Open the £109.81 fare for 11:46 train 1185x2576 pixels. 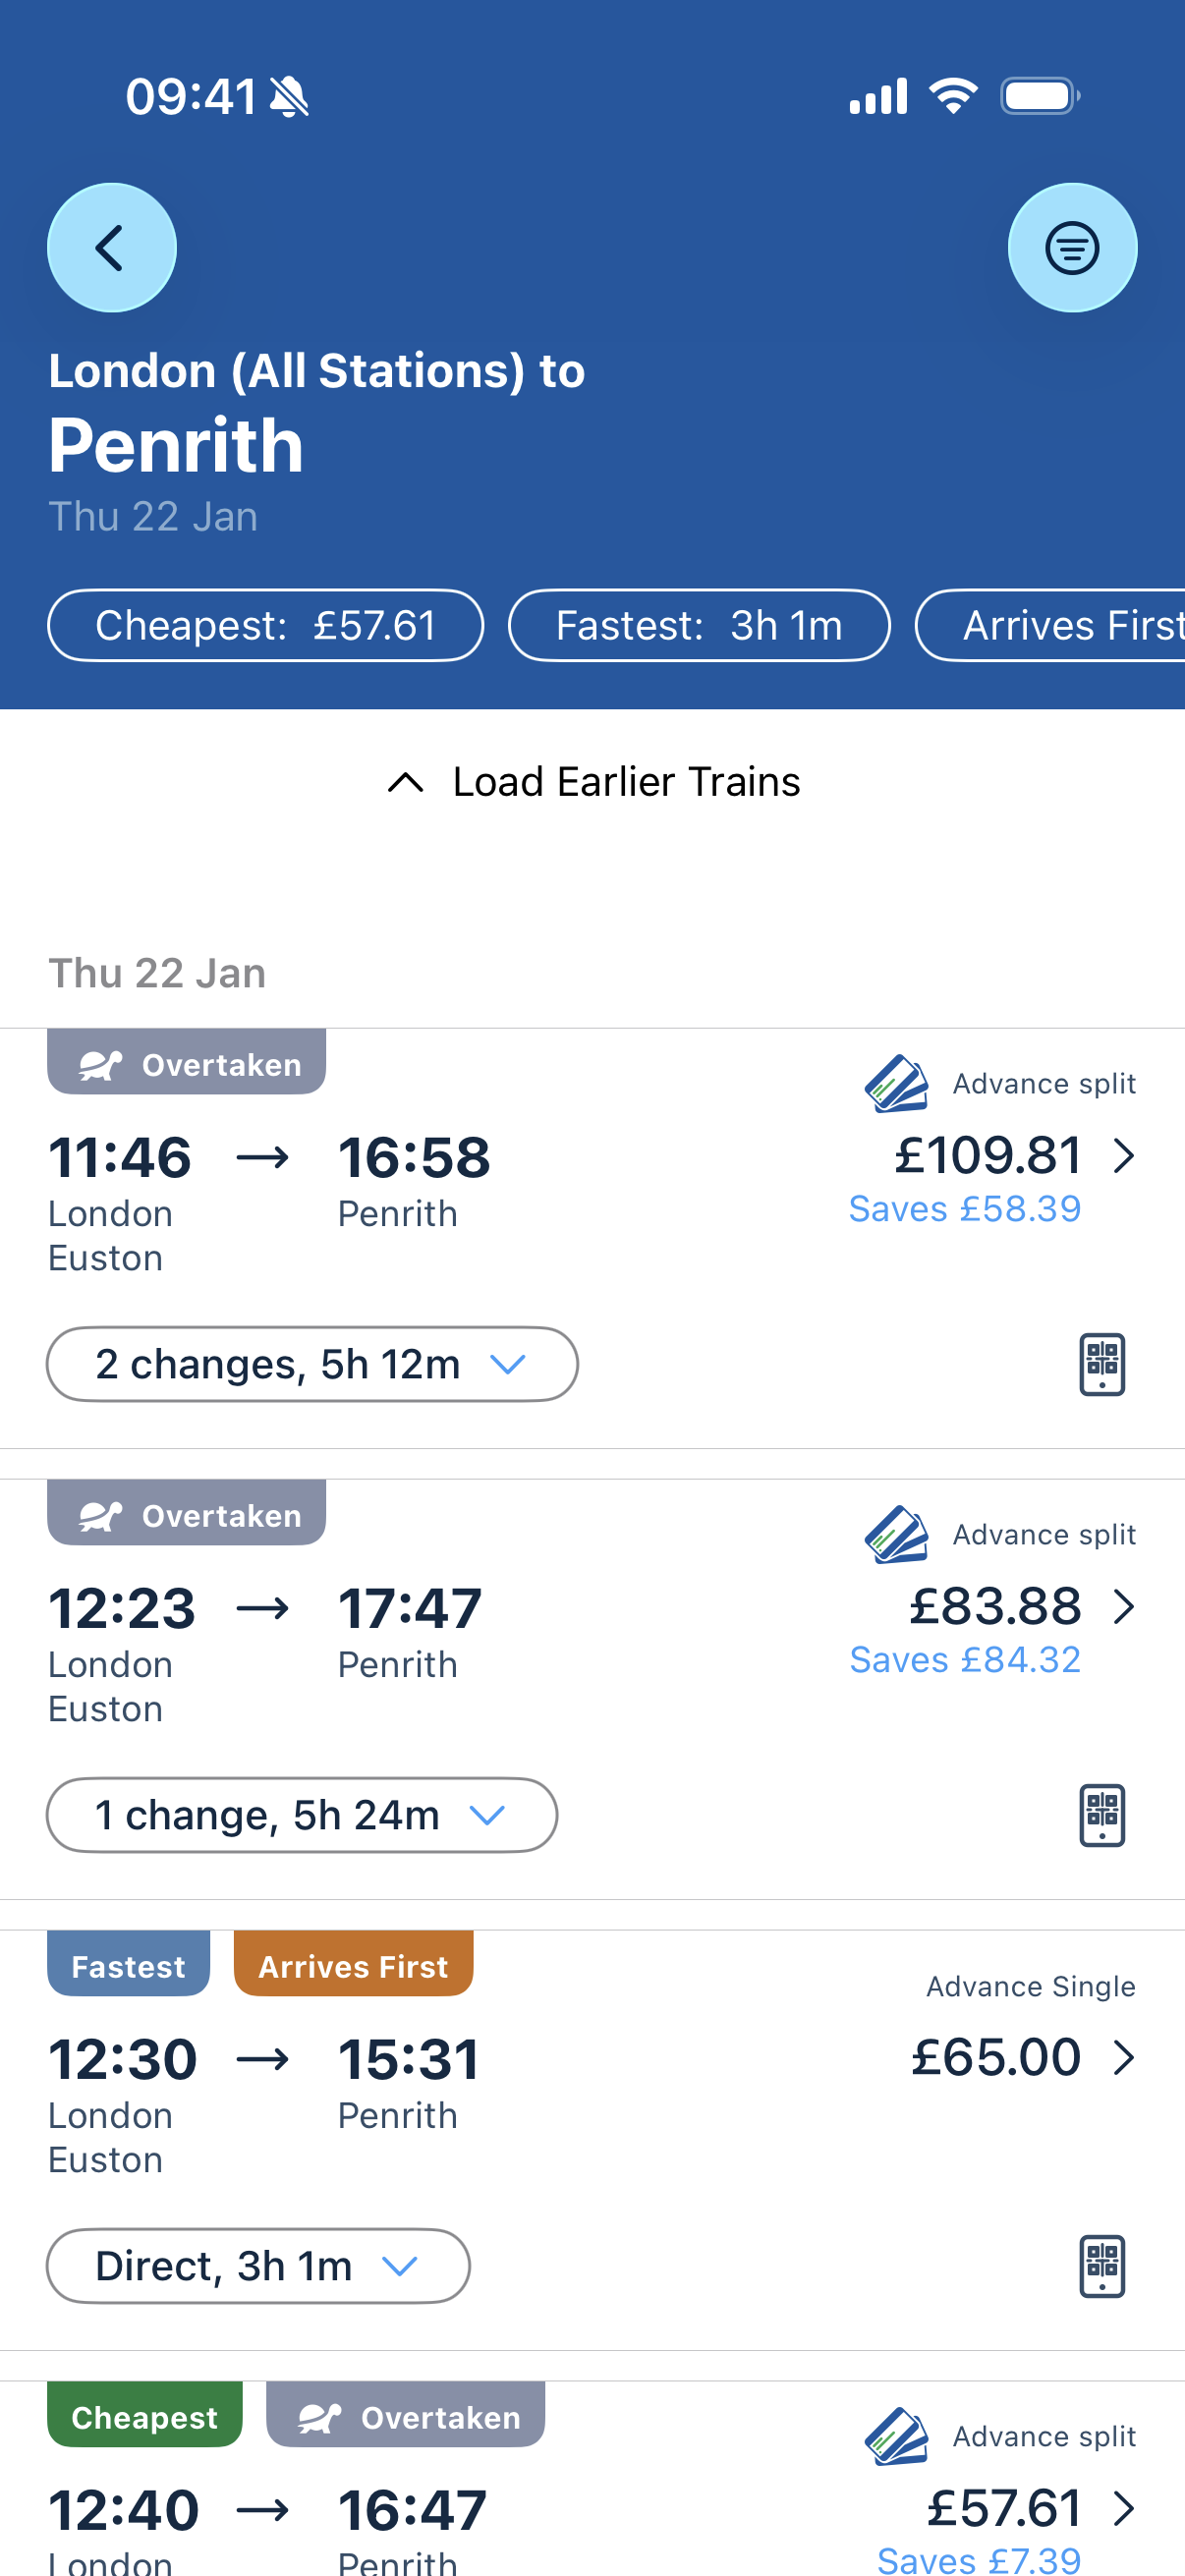(1012, 1157)
